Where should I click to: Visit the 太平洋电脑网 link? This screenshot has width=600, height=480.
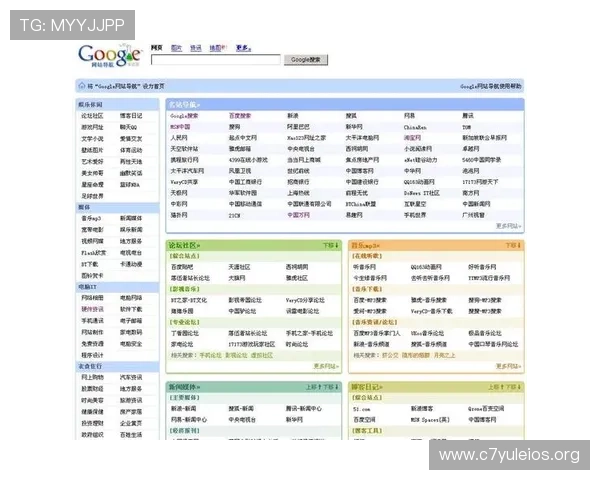pyautogui.click(x=362, y=137)
